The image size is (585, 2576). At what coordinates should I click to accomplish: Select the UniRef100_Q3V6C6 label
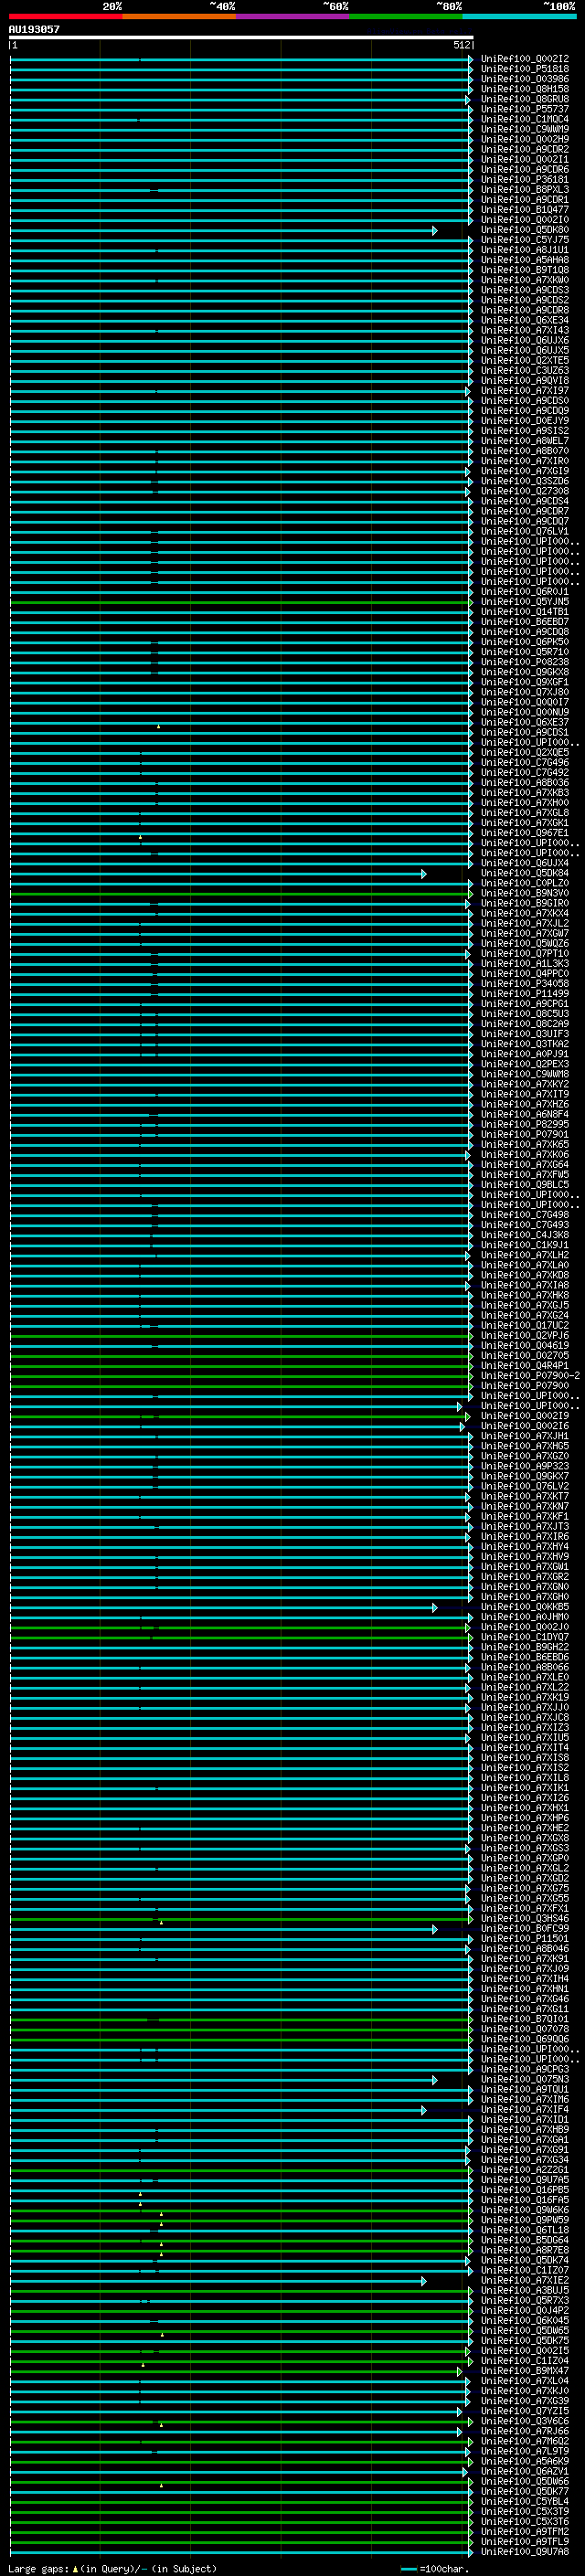click(x=525, y=2421)
